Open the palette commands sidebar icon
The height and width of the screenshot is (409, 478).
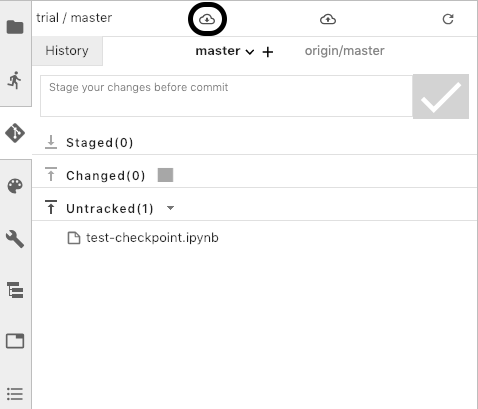coord(15,186)
